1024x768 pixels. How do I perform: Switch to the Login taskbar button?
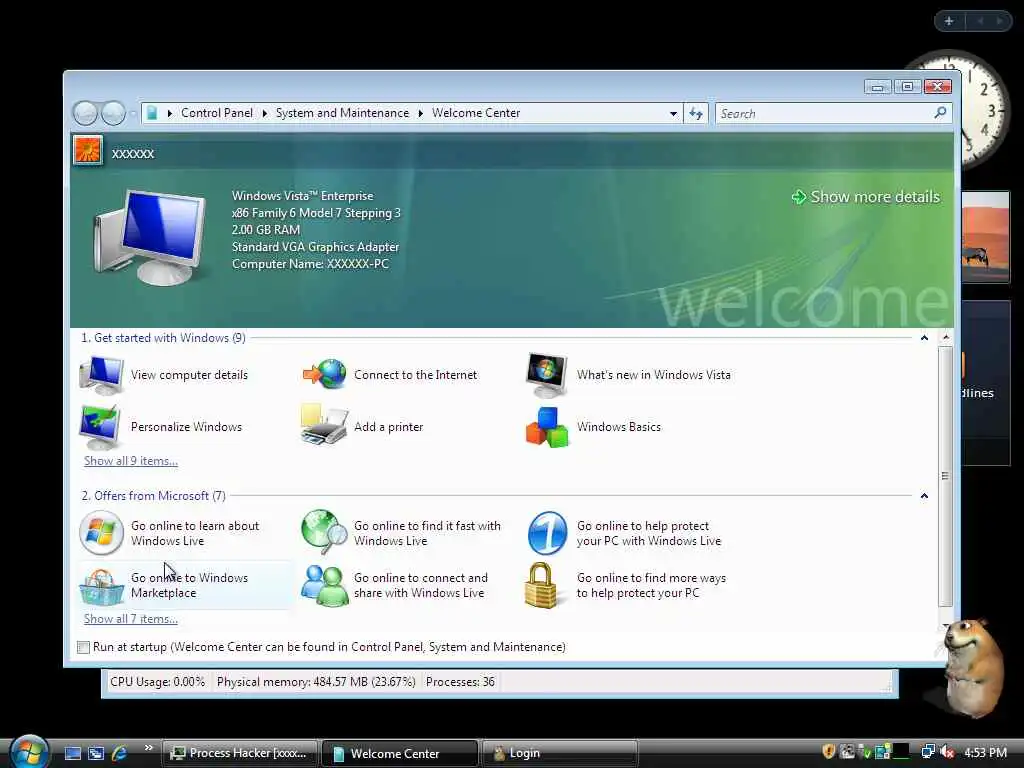[x=560, y=754]
